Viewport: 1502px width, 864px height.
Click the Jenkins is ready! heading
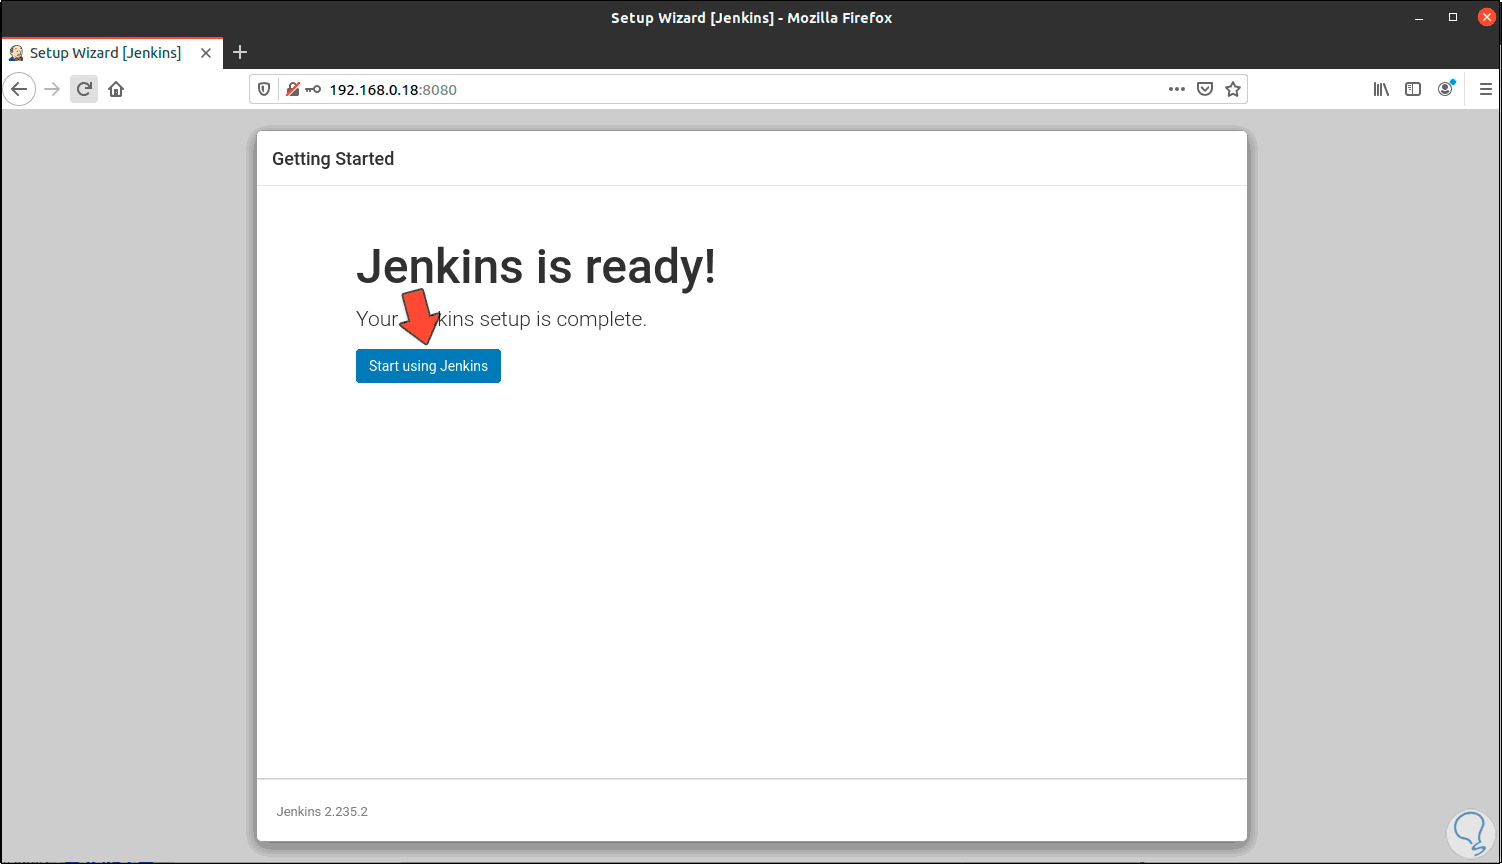(536, 267)
